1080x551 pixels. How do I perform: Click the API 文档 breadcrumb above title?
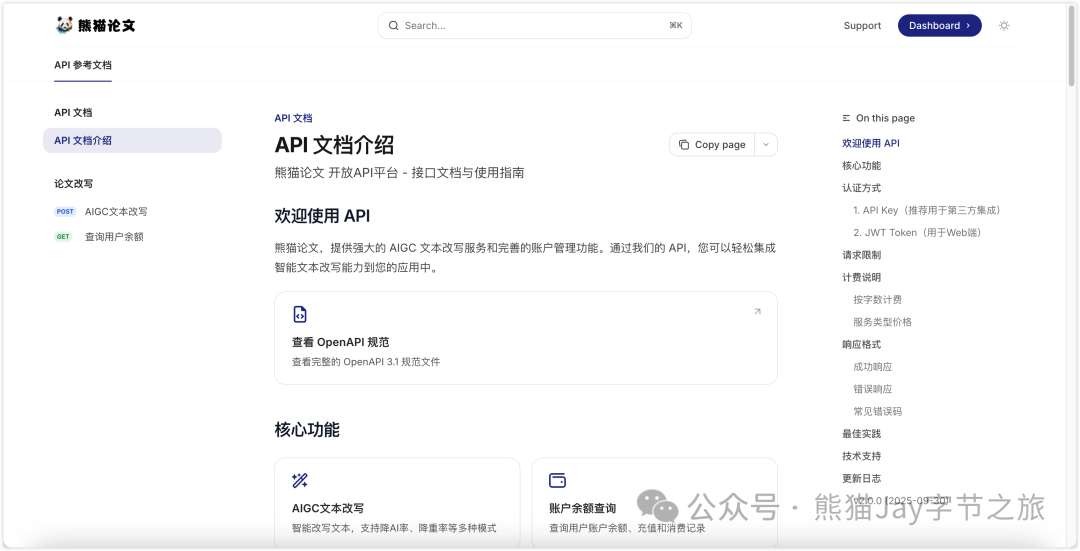point(293,118)
